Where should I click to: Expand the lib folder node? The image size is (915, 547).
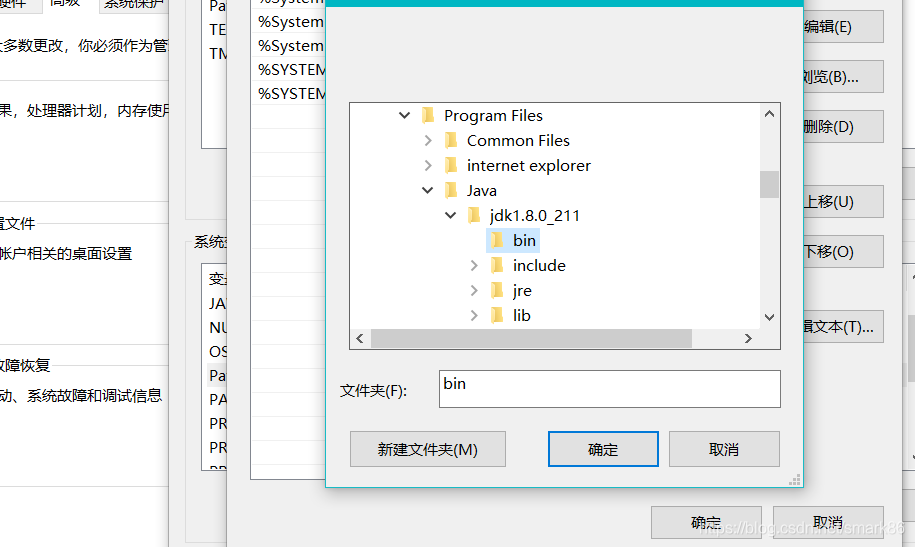click(474, 316)
